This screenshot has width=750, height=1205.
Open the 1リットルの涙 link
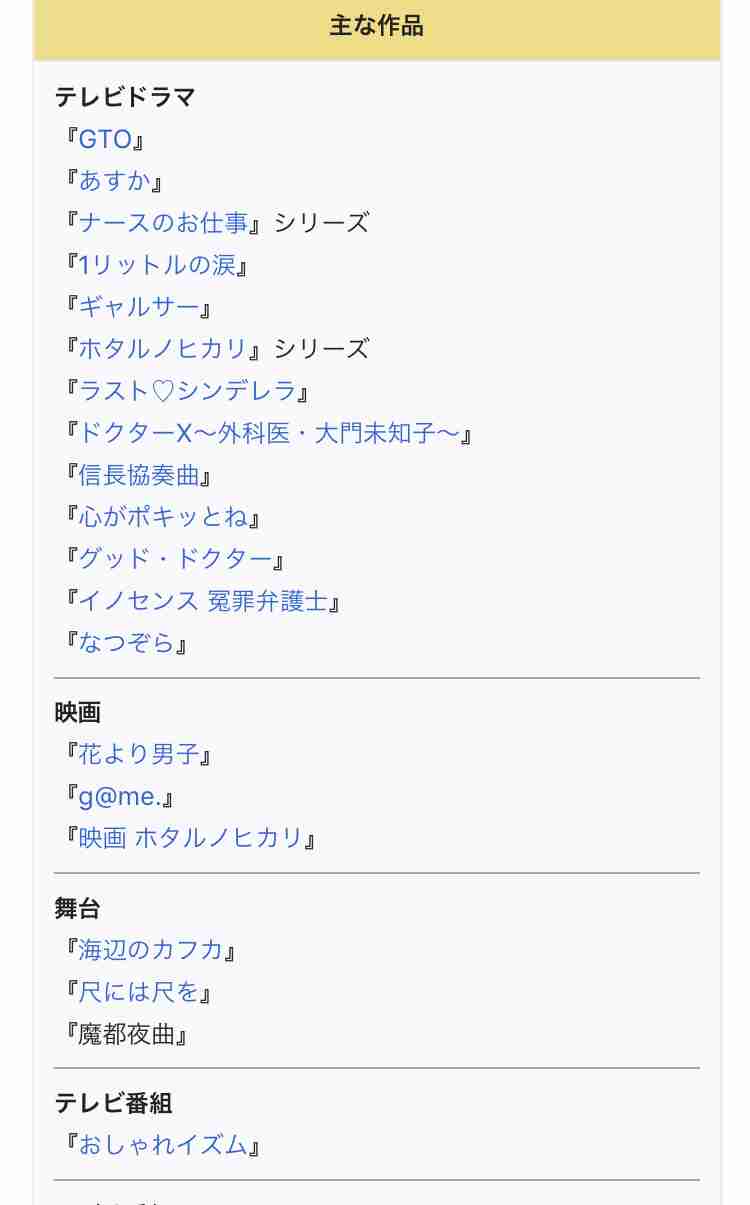157,265
